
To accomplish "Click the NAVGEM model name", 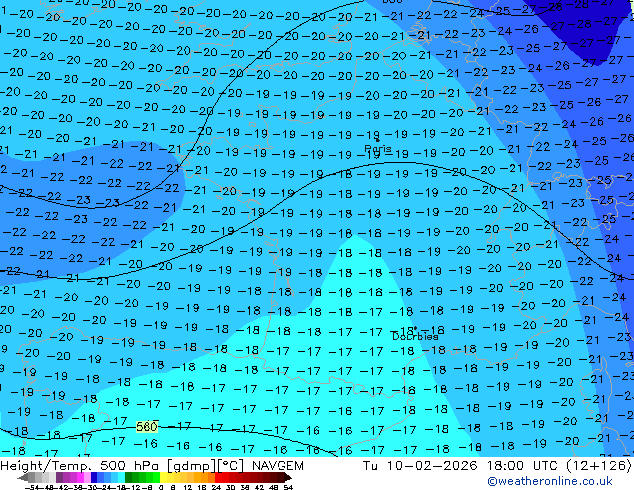I will coord(278,466).
